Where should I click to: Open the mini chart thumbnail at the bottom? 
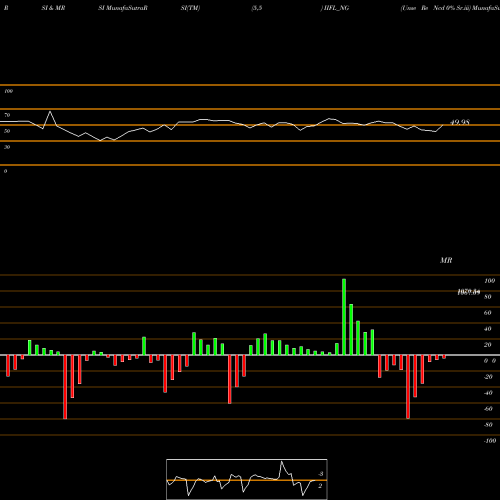pyautogui.click(x=247, y=479)
